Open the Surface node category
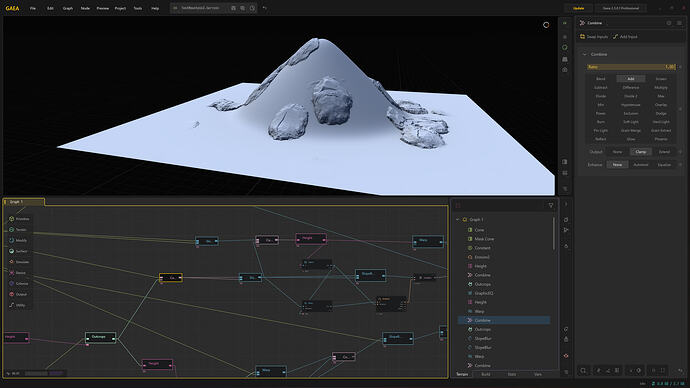The width and height of the screenshot is (690, 388). (18, 251)
